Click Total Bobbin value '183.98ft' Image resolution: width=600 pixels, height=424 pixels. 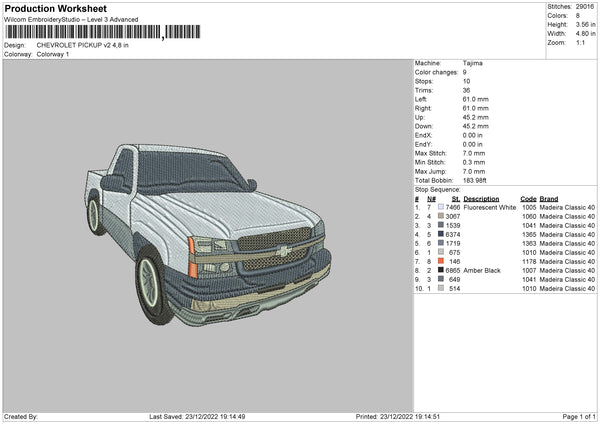[474, 180]
